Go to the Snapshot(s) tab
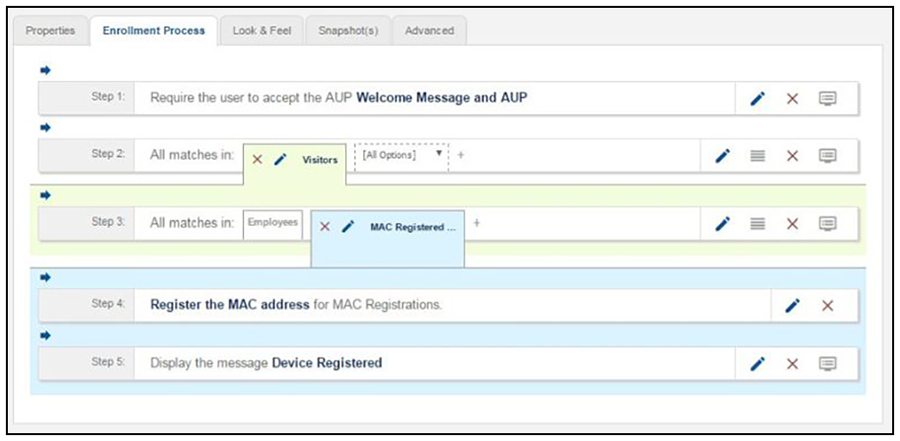 [x=348, y=31]
